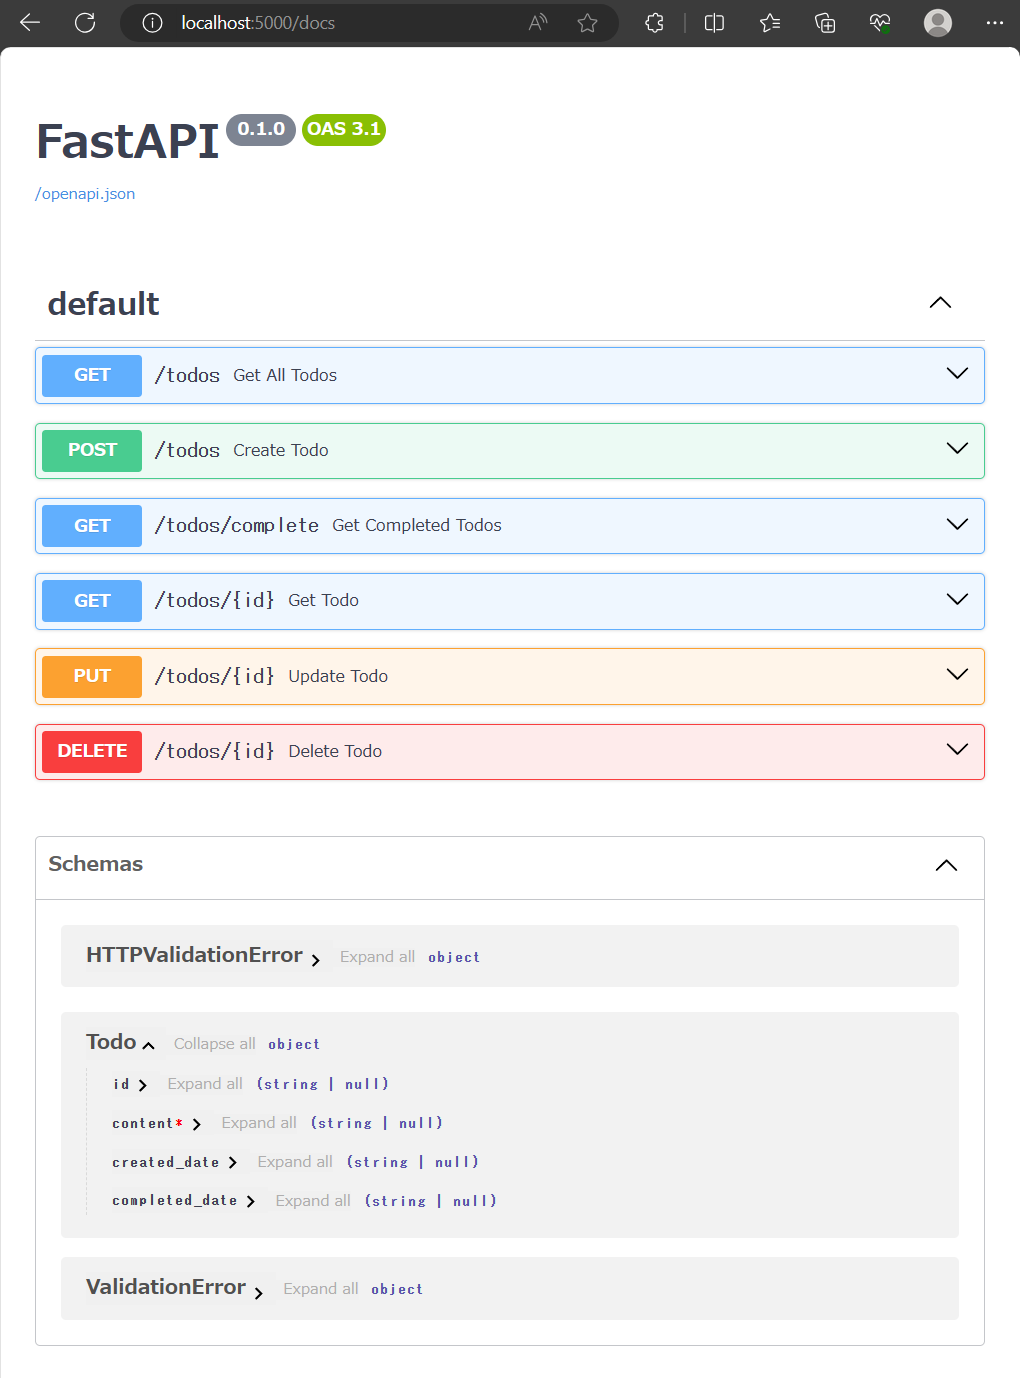Collapse the default section
Viewport: 1020px width, 1378px height.
pyautogui.click(x=940, y=303)
